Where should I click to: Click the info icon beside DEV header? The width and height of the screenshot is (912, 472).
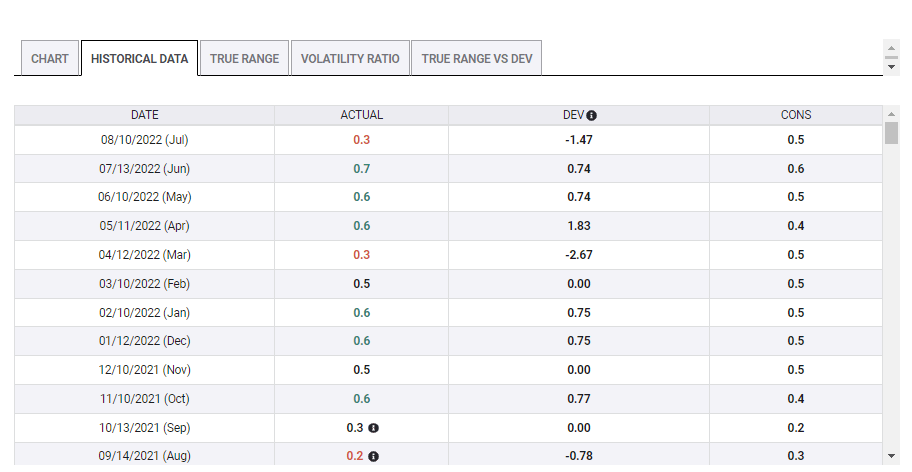(592, 115)
